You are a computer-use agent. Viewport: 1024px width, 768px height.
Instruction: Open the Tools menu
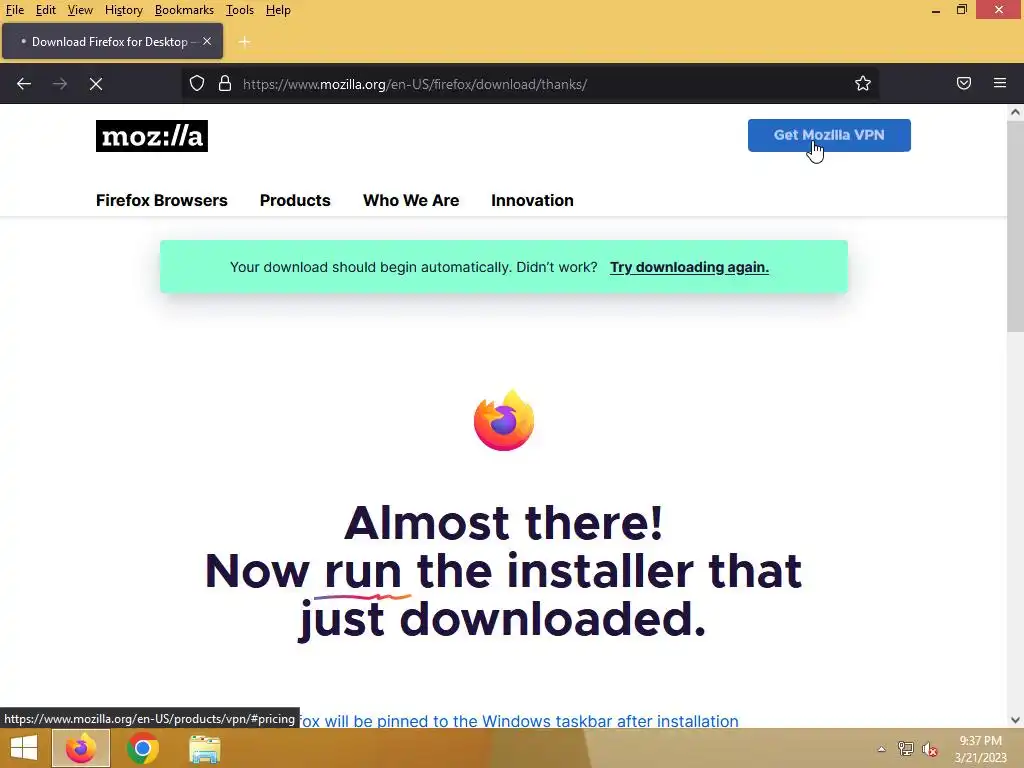(x=240, y=10)
